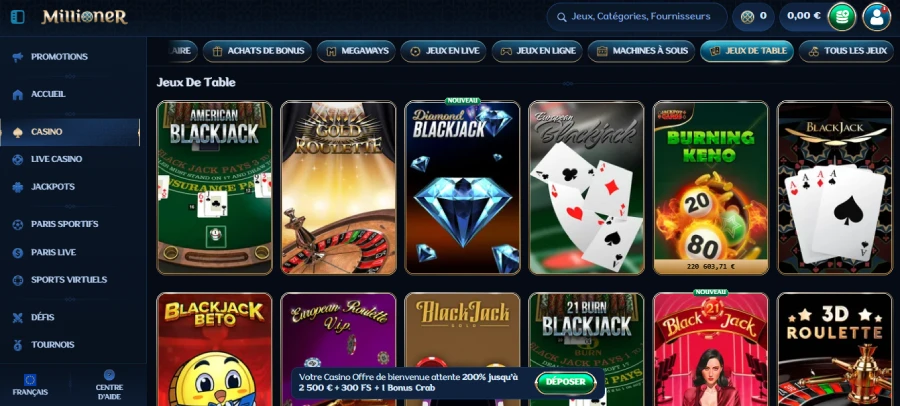Launch the Burning Keno game thumbnail
This screenshot has height=406, width=900.
(711, 188)
